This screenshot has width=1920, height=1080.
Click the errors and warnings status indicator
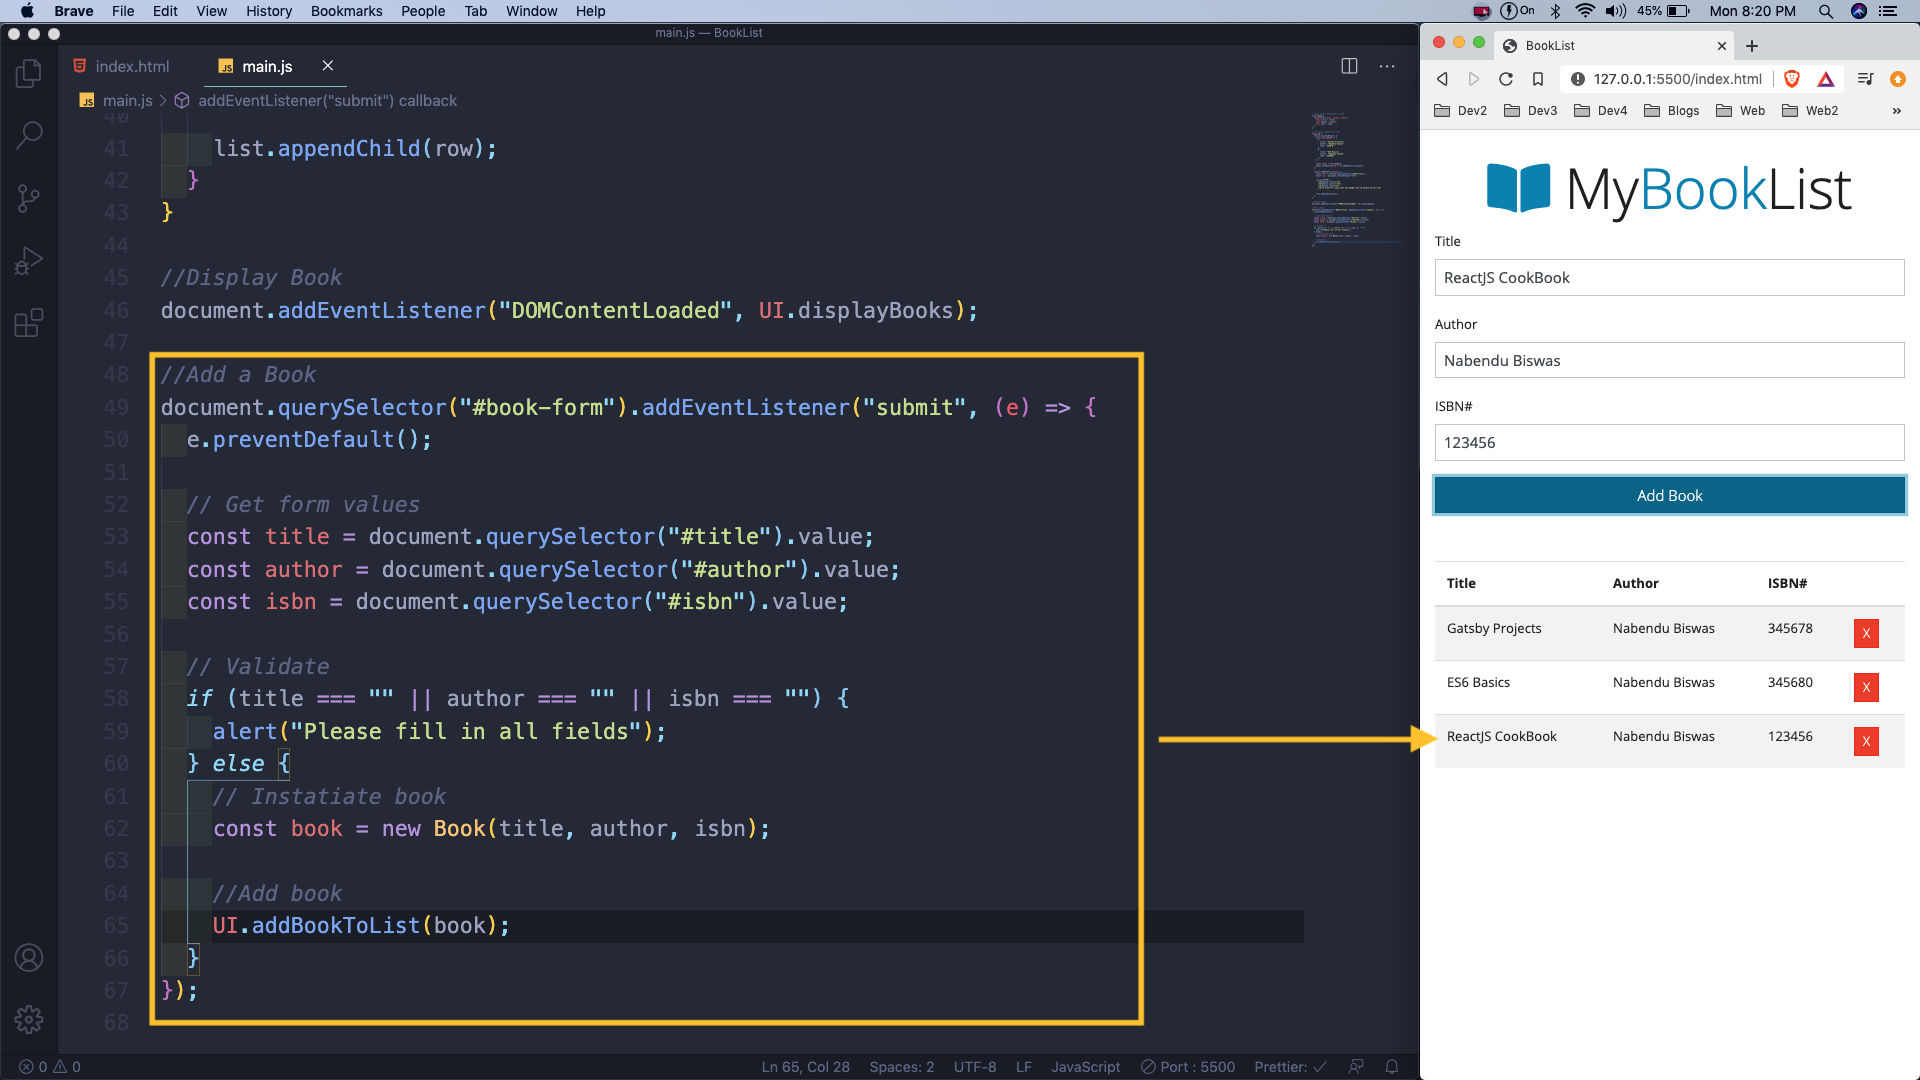coord(50,1067)
